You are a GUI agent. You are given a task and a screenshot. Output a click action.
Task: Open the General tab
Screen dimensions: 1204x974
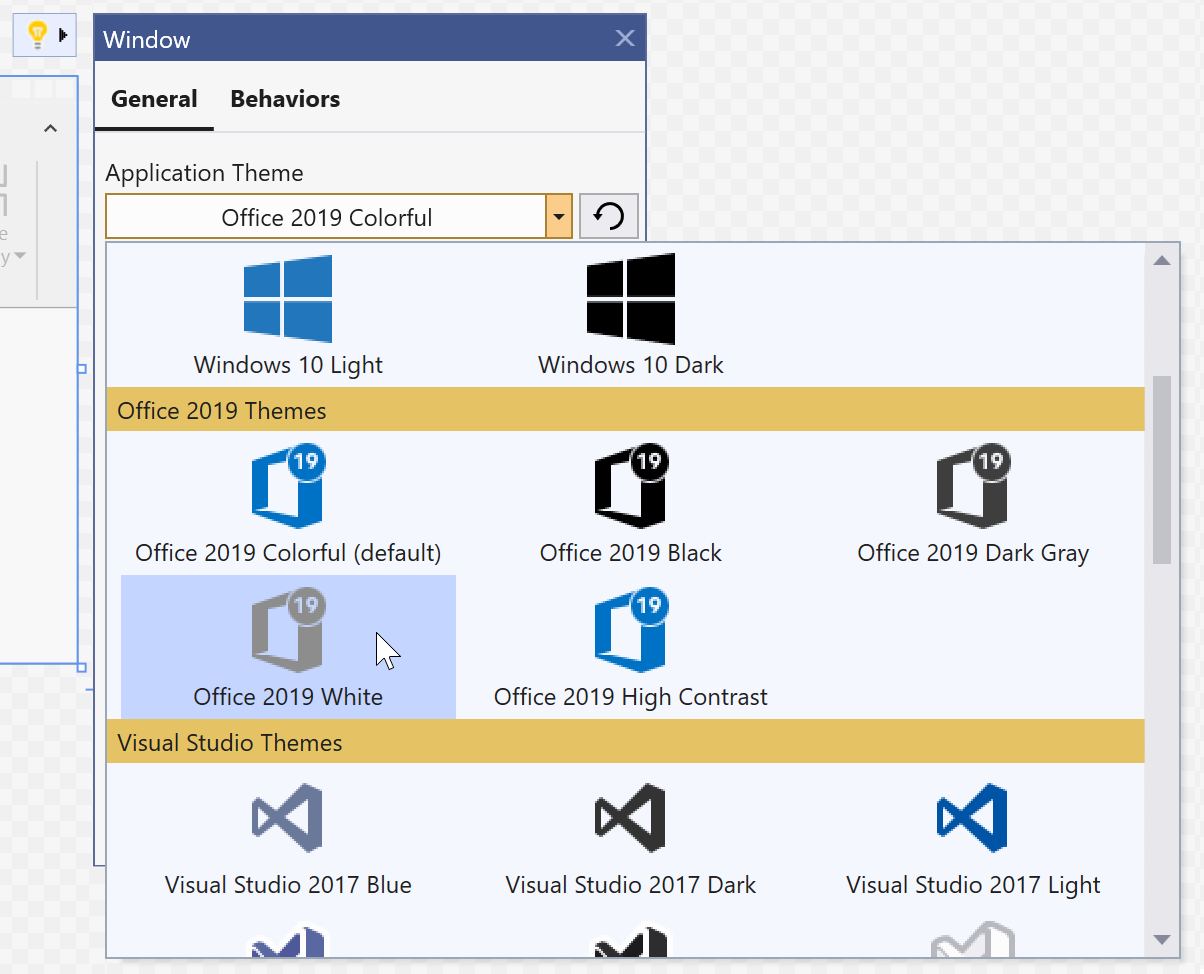click(x=154, y=99)
